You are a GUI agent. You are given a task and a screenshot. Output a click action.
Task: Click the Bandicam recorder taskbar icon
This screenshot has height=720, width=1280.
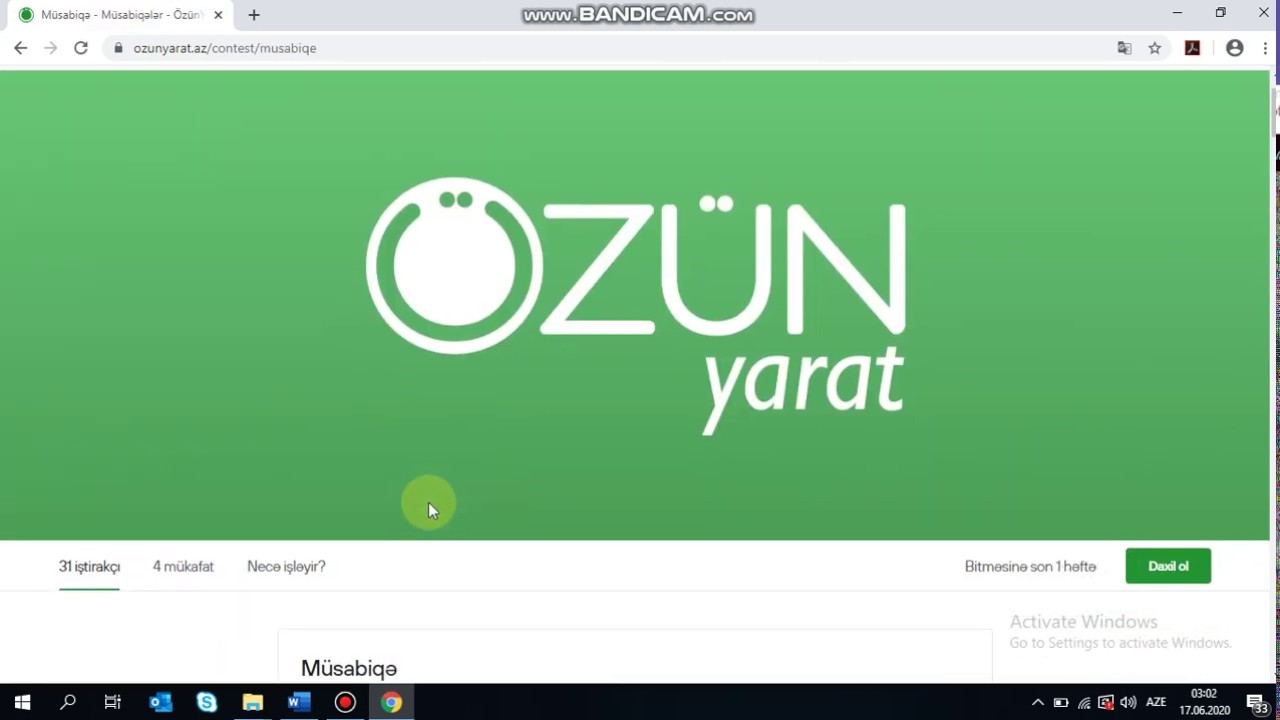[x=345, y=702]
